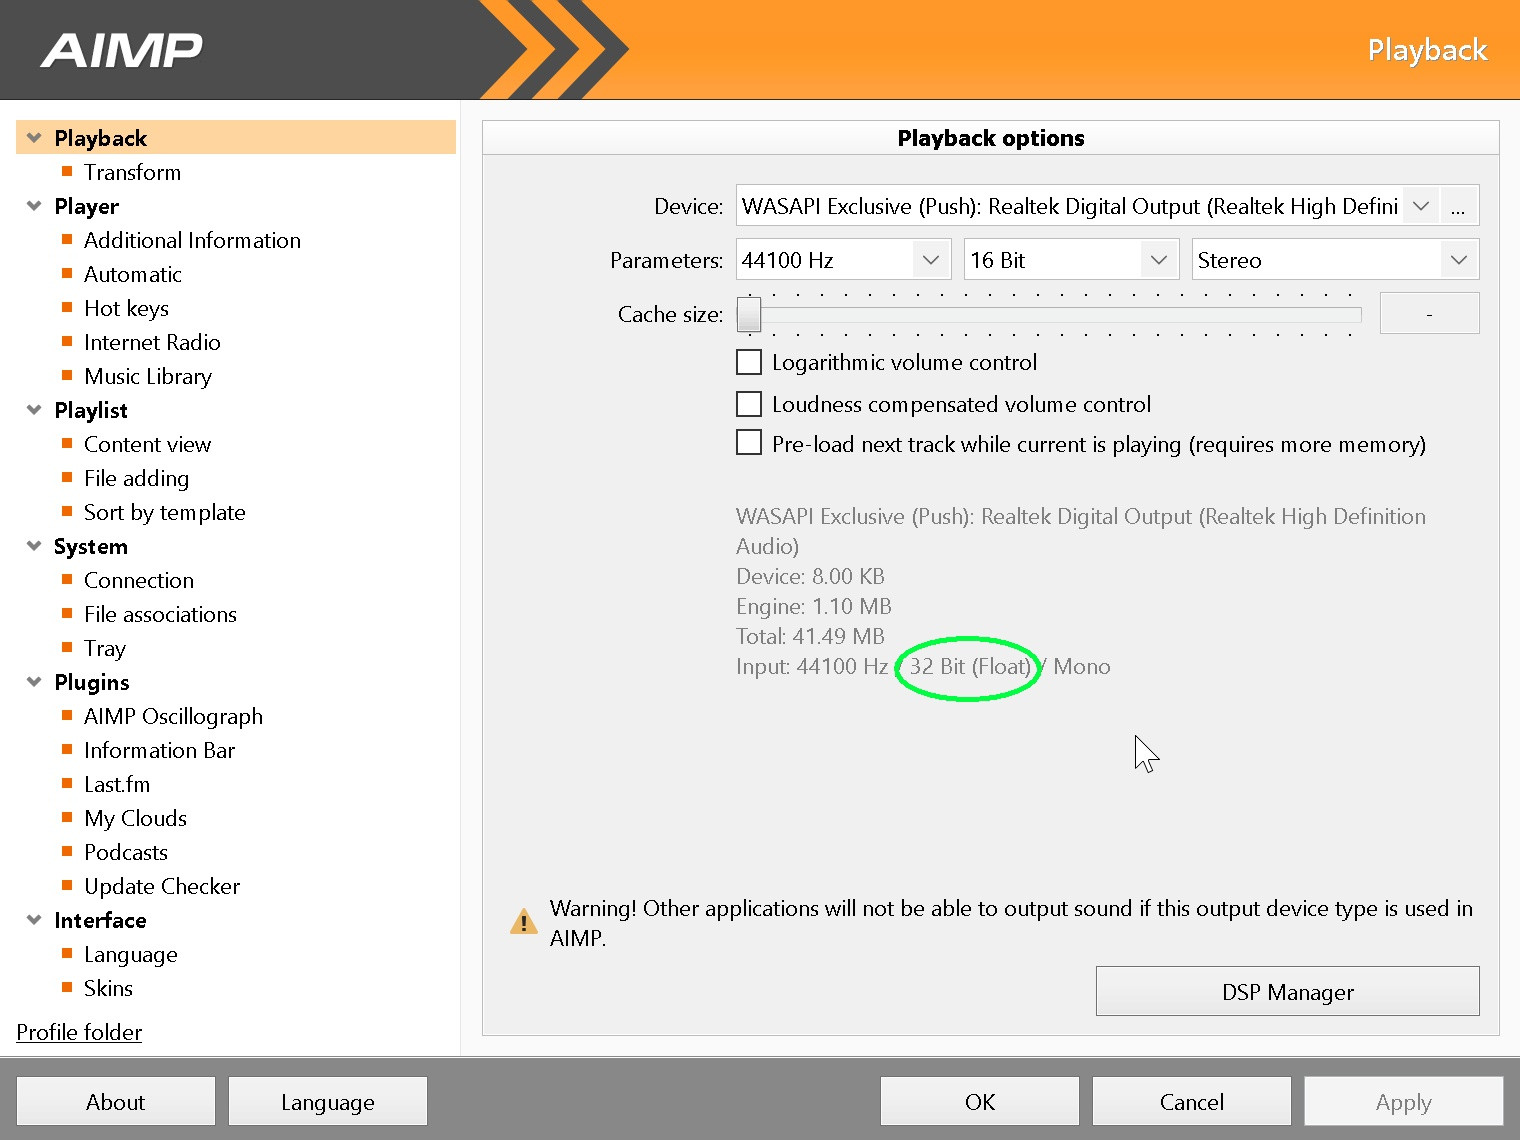Viewport: 1520px width, 1140px height.
Task: Click the Cache size slider handle
Action: pos(749,314)
